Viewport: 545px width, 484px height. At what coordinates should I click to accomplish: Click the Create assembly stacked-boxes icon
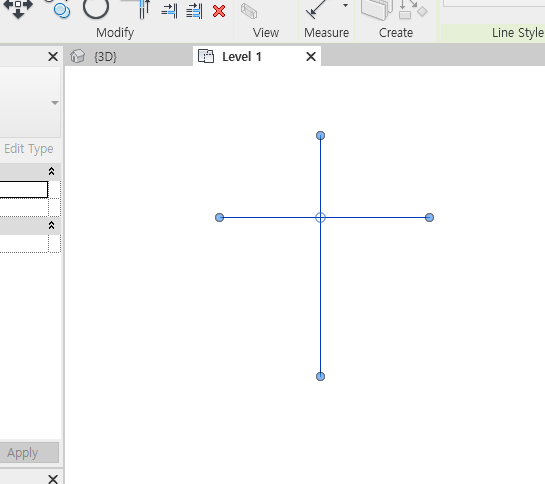point(377,9)
